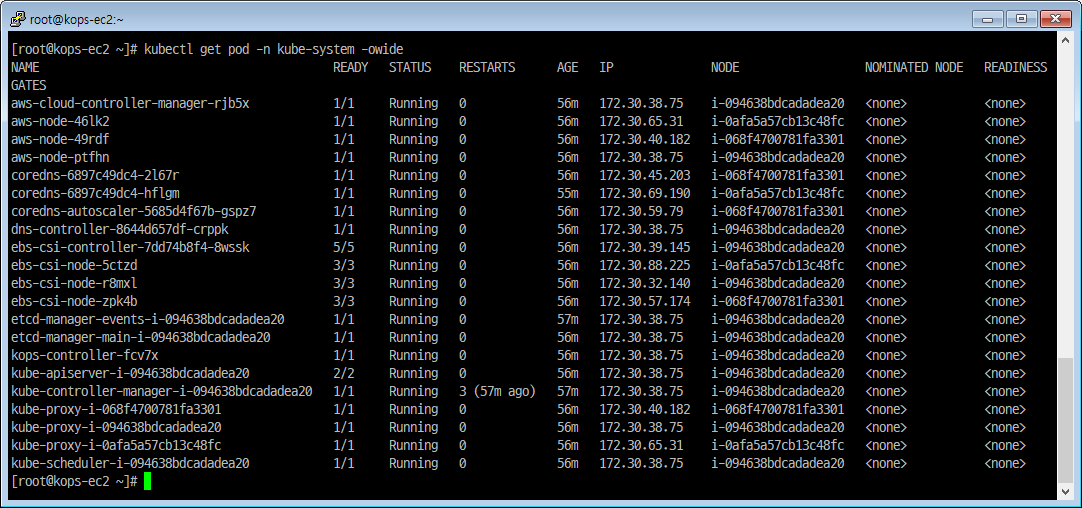This screenshot has width=1082, height=508.
Task: Click the last shell prompt [root@kops-ec2 ~]#
Action: tap(75, 480)
